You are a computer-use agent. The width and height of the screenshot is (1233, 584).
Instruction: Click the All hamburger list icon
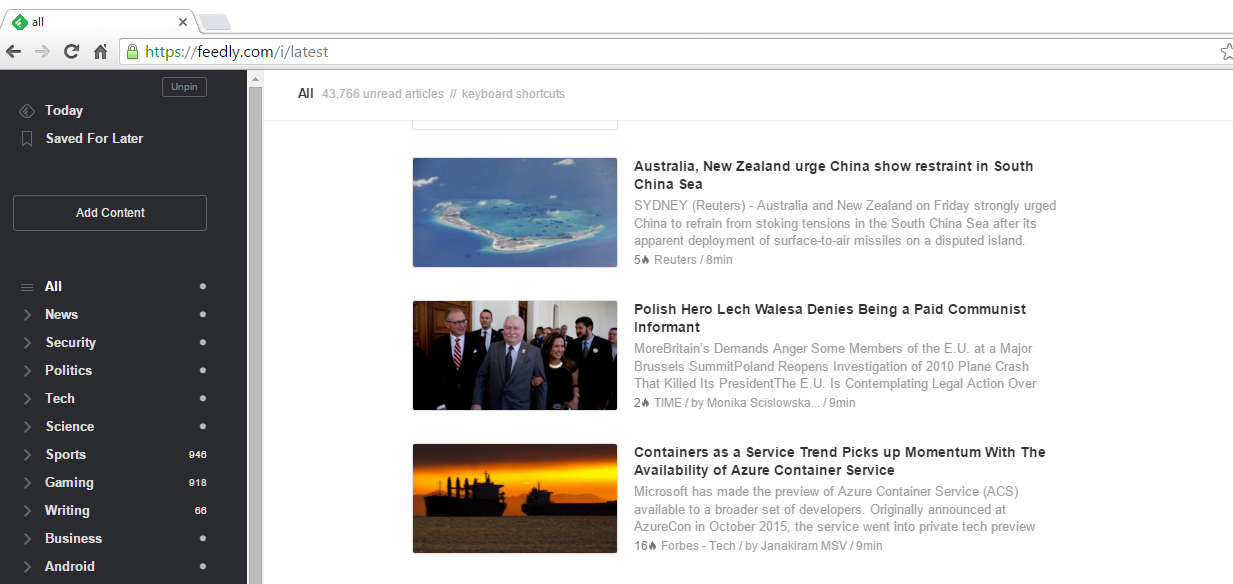coord(27,287)
